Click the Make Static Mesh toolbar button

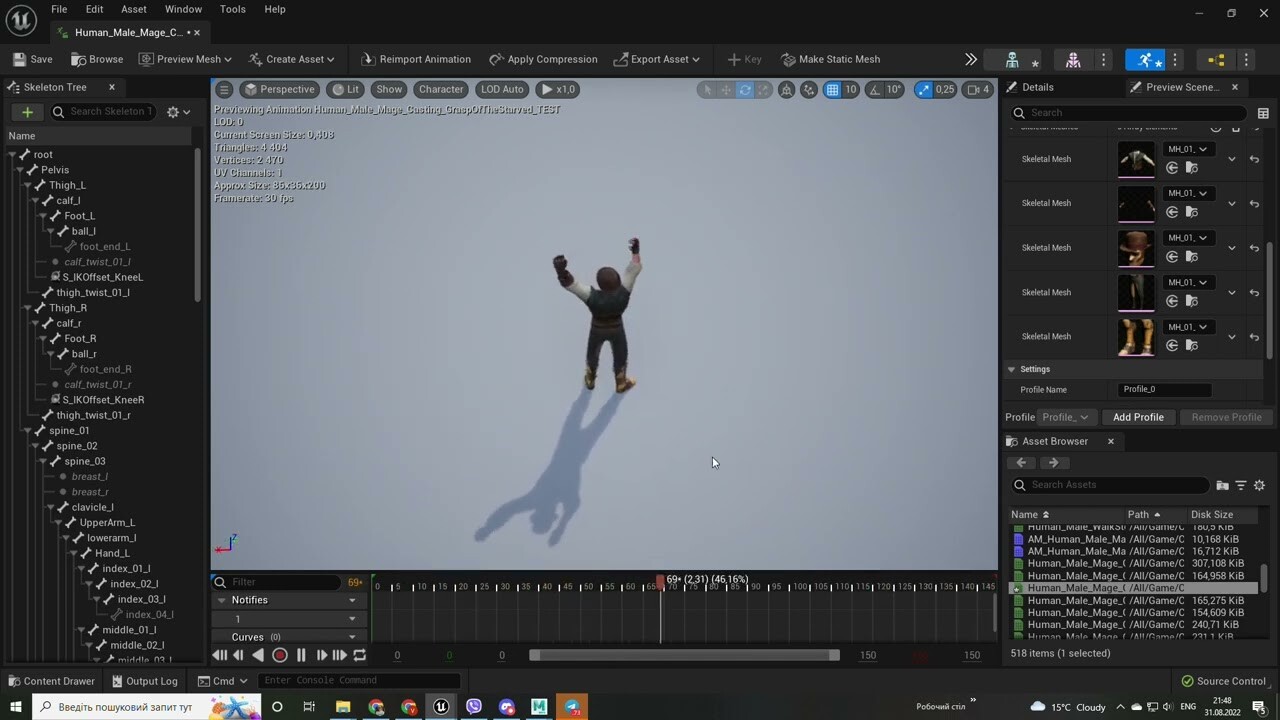(830, 59)
